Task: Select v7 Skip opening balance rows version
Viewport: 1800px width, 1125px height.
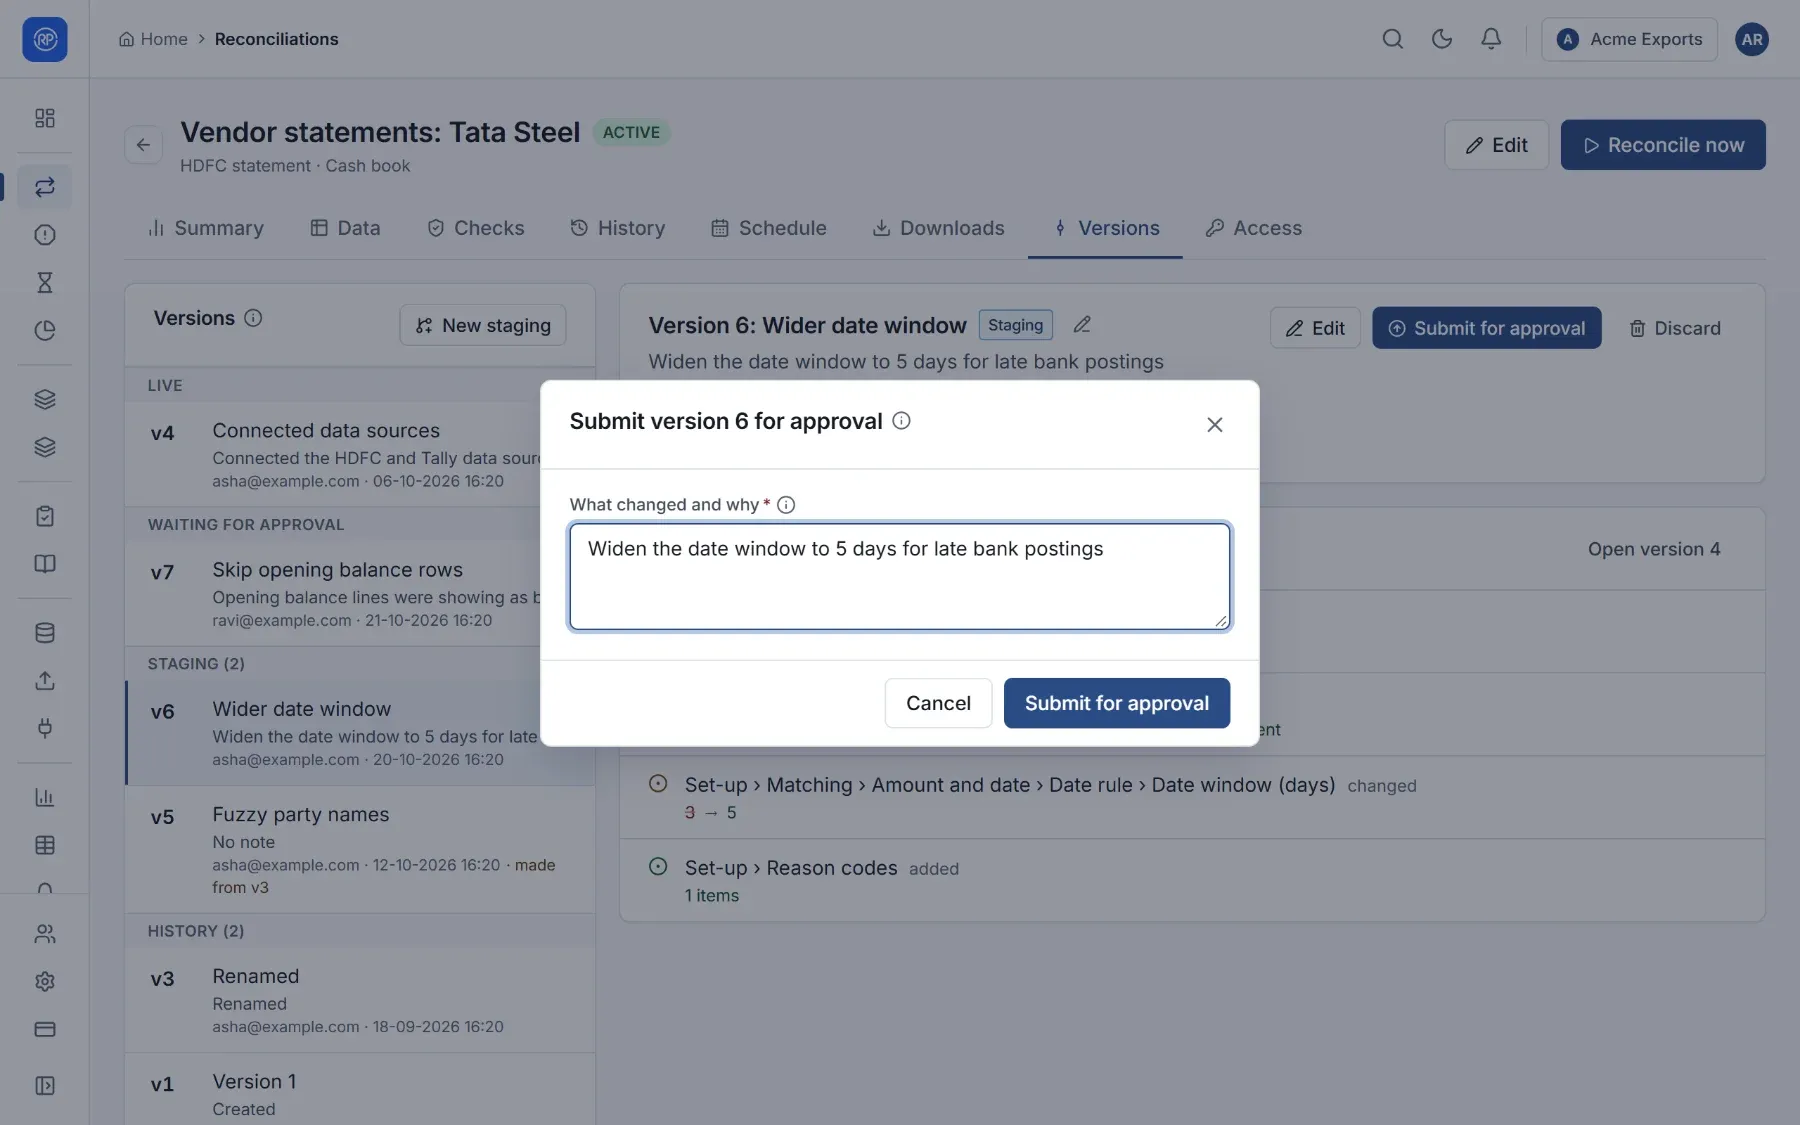Action: [x=360, y=593]
